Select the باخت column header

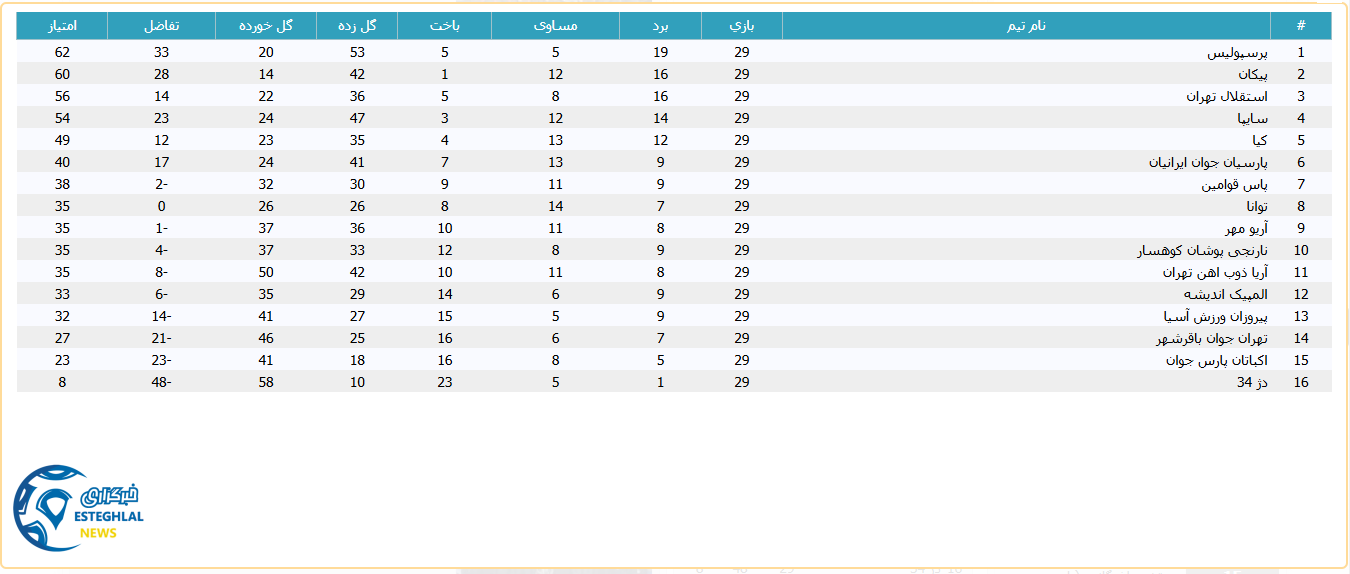(444, 25)
